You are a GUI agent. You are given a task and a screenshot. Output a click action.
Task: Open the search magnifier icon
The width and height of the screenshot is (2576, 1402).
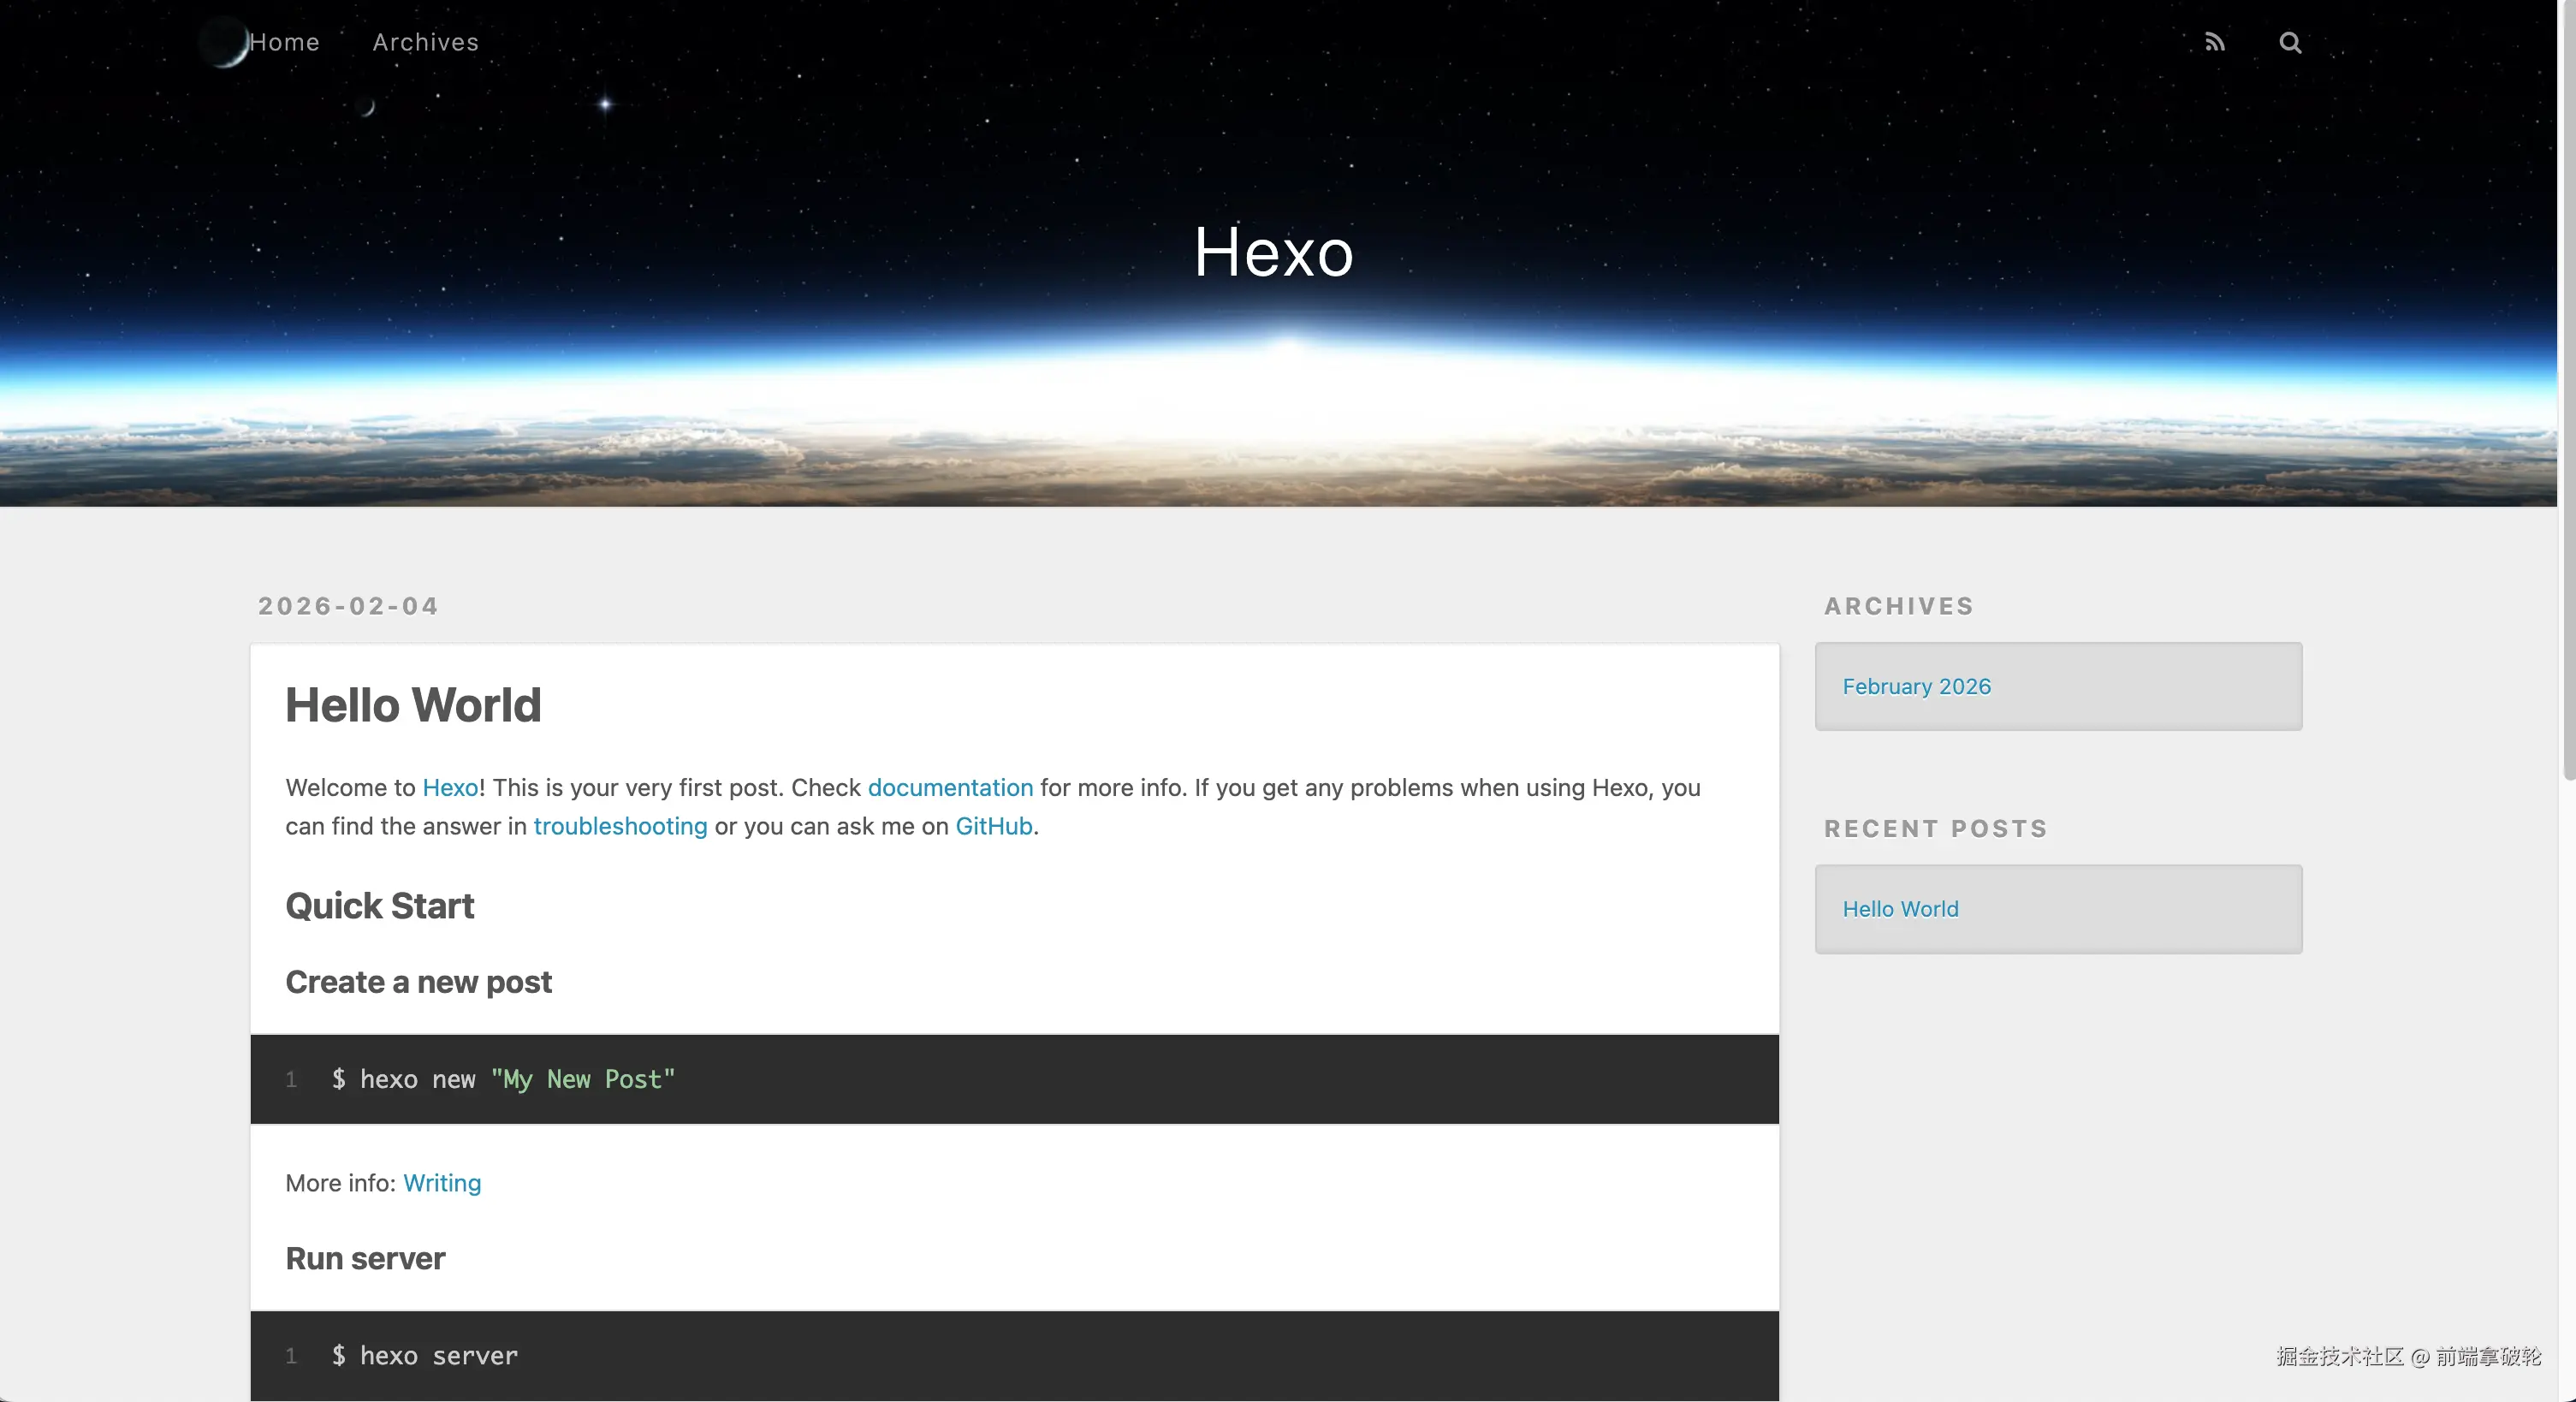tap(2290, 42)
